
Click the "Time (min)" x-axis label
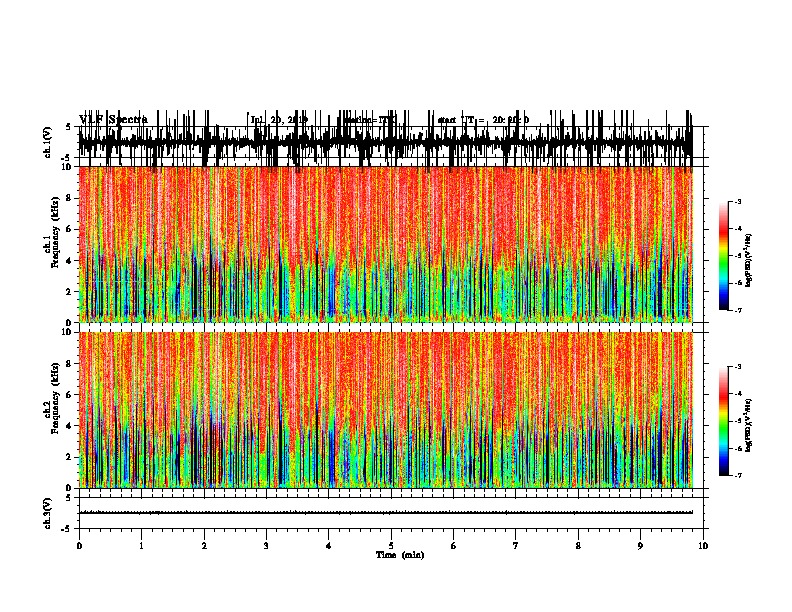click(x=400, y=555)
